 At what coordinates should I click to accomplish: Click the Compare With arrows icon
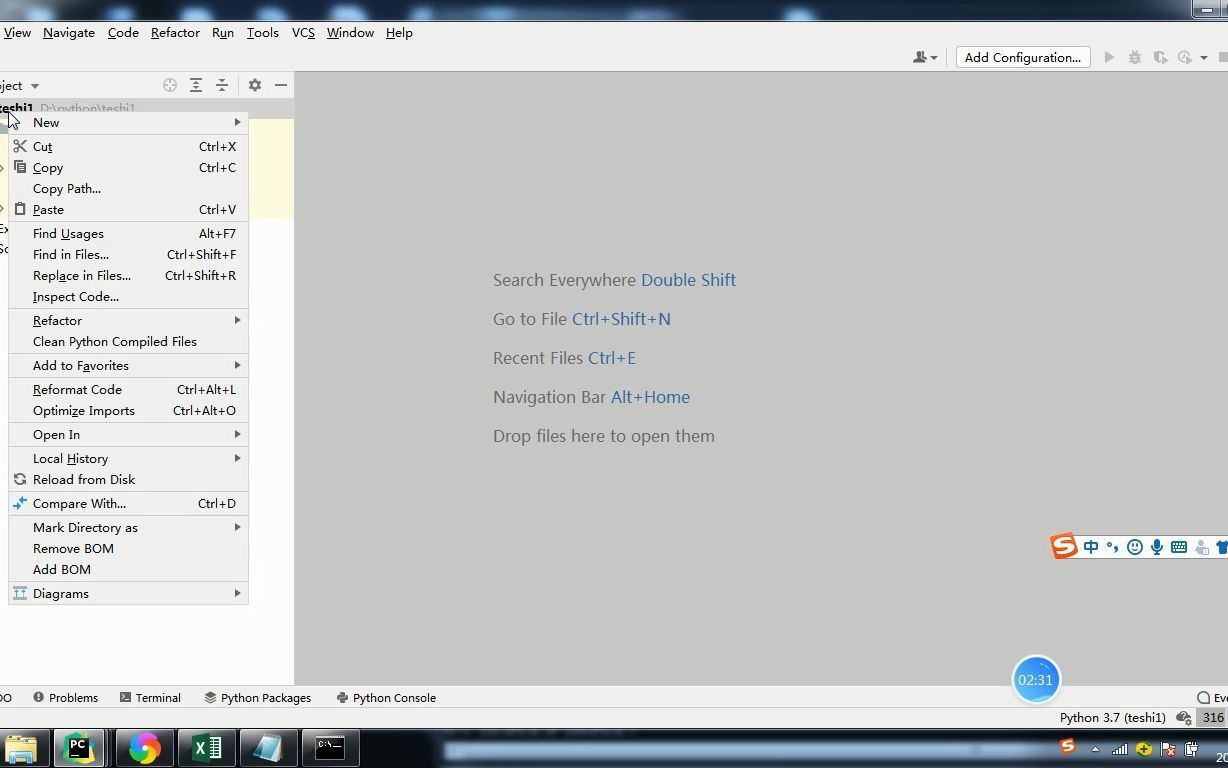[x=20, y=503]
